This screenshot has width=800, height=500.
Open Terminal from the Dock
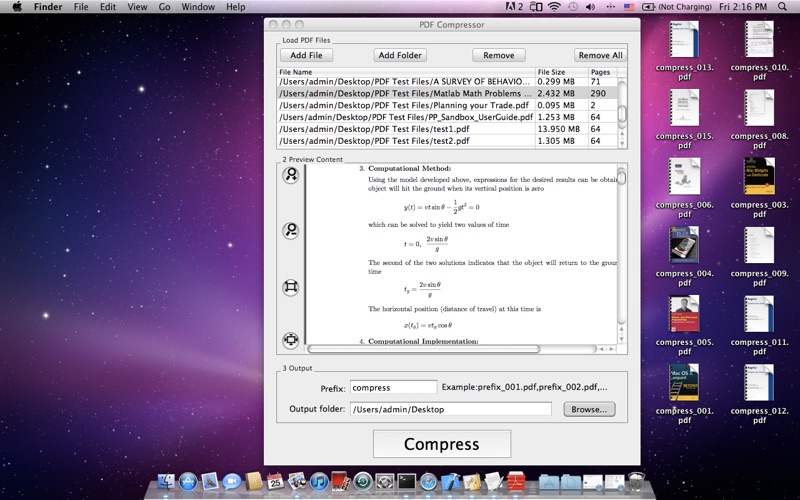[407, 481]
